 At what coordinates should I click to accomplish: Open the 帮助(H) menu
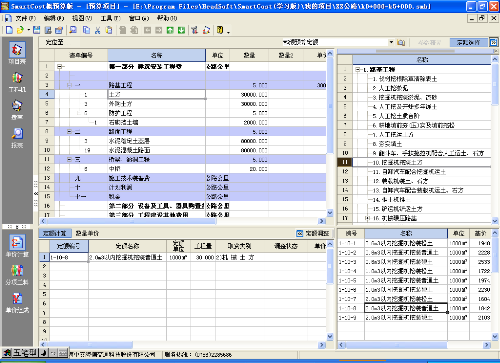167,18
